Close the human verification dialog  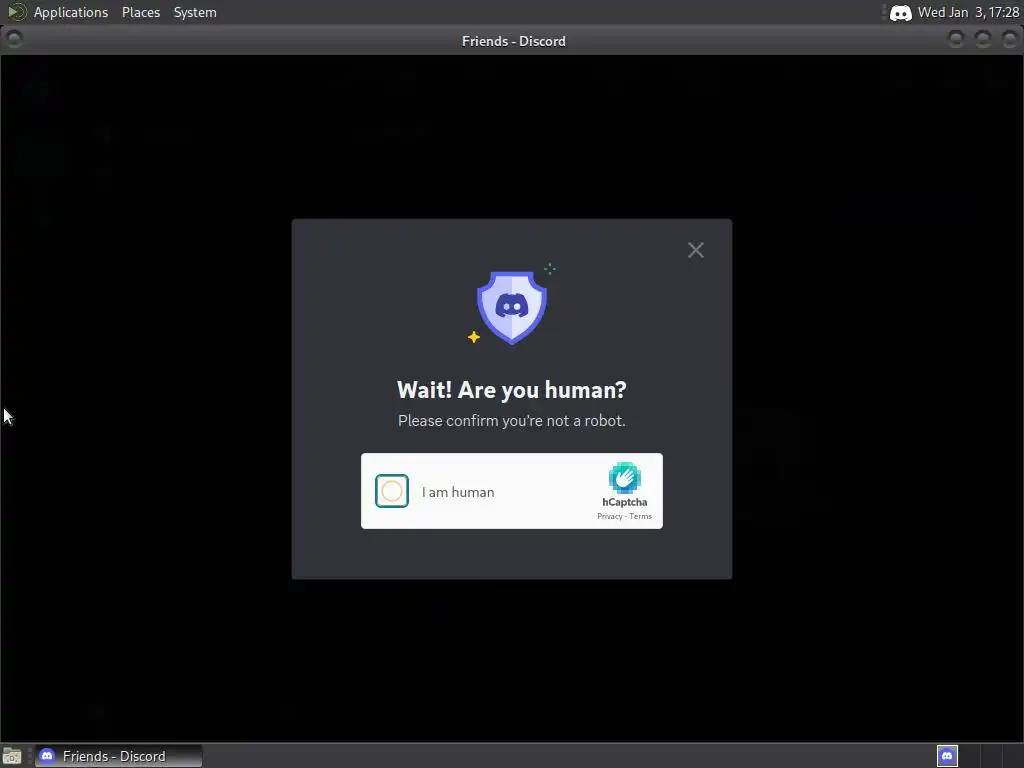[x=696, y=250]
